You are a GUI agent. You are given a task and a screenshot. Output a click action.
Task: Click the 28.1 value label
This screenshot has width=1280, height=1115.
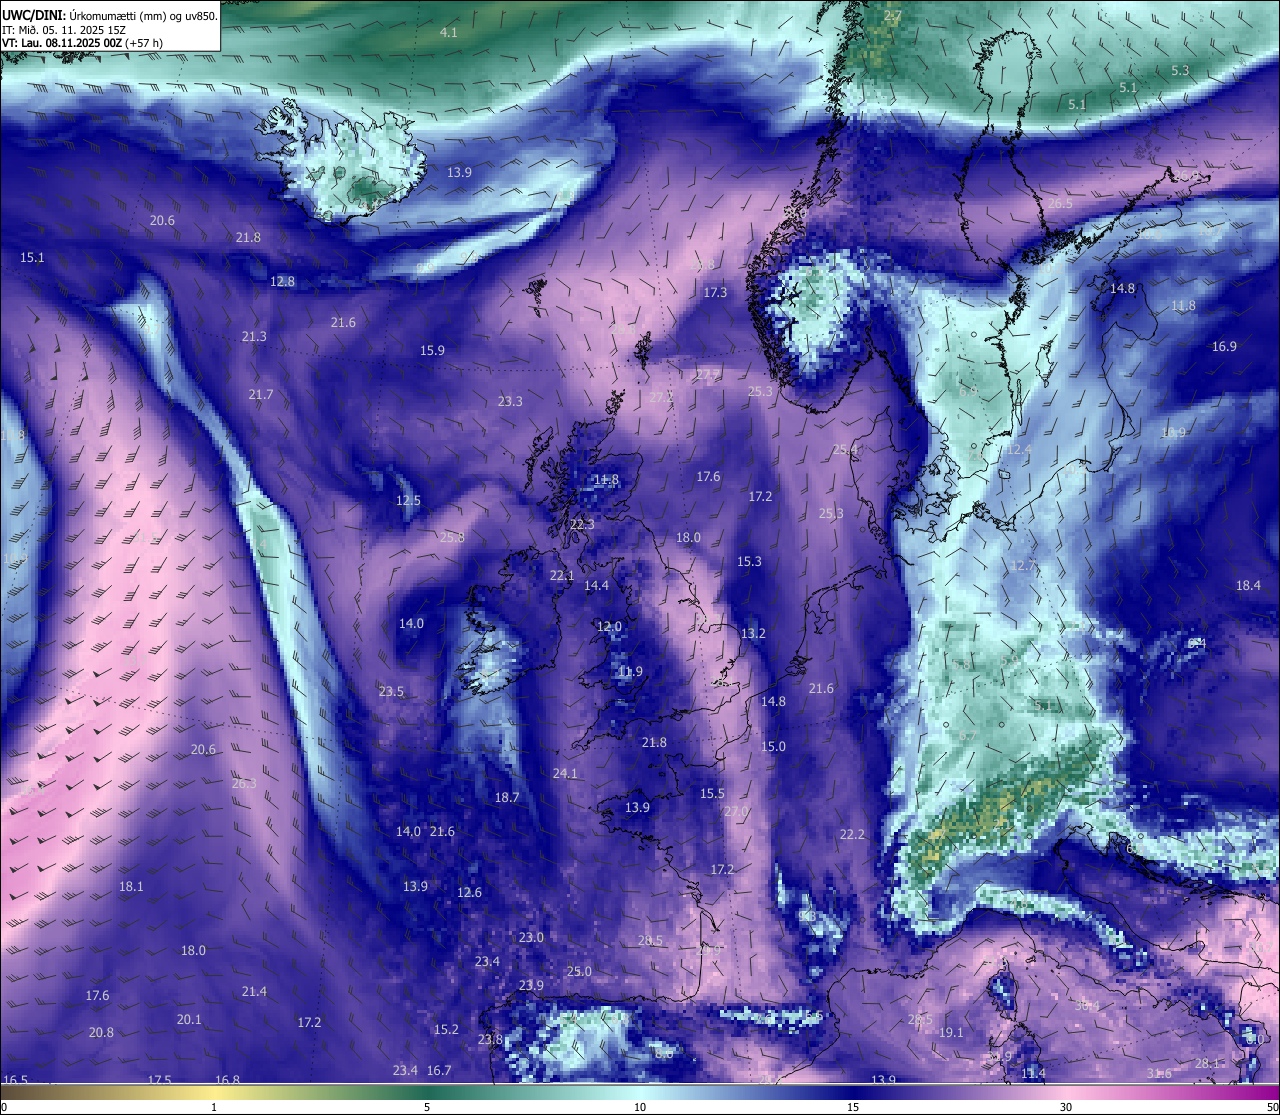1207,1064
